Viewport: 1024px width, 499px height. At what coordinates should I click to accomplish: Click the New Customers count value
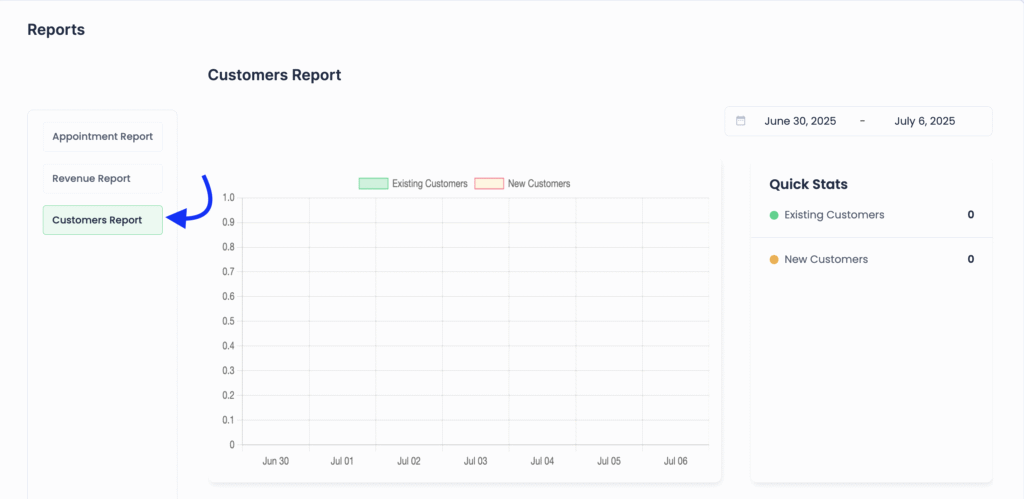tap(970, 260)
